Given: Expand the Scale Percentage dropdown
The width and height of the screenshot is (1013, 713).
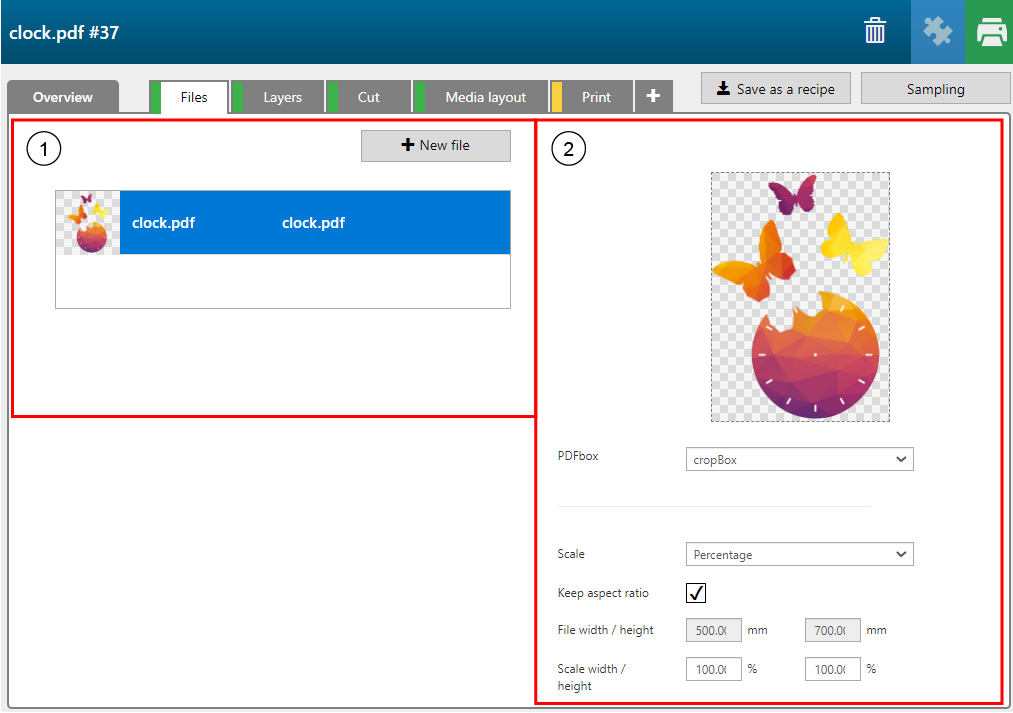Looking at the screenshot, I should (799, 554).
